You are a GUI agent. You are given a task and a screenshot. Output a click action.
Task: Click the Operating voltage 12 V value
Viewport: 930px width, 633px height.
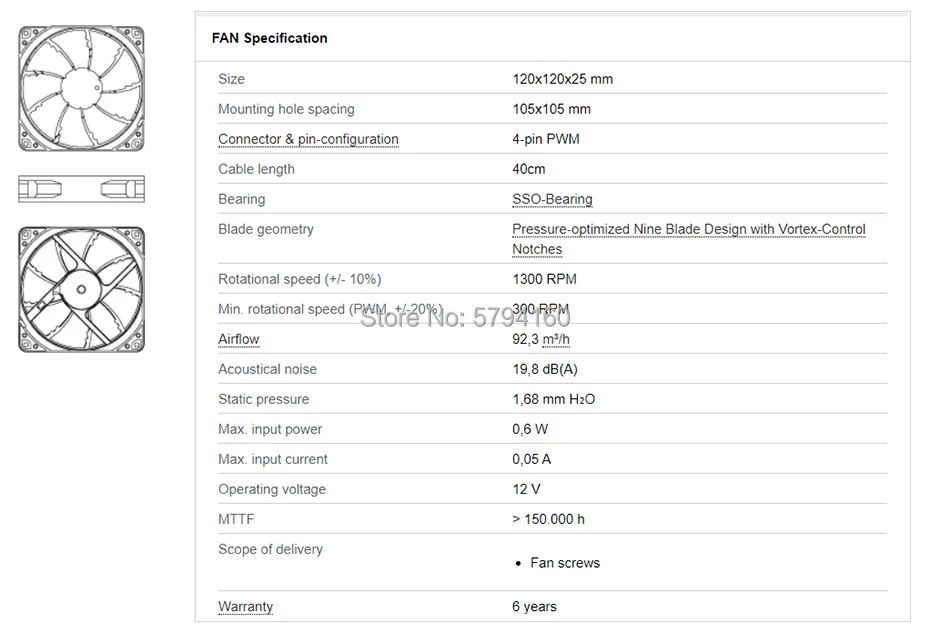(526, 489)
